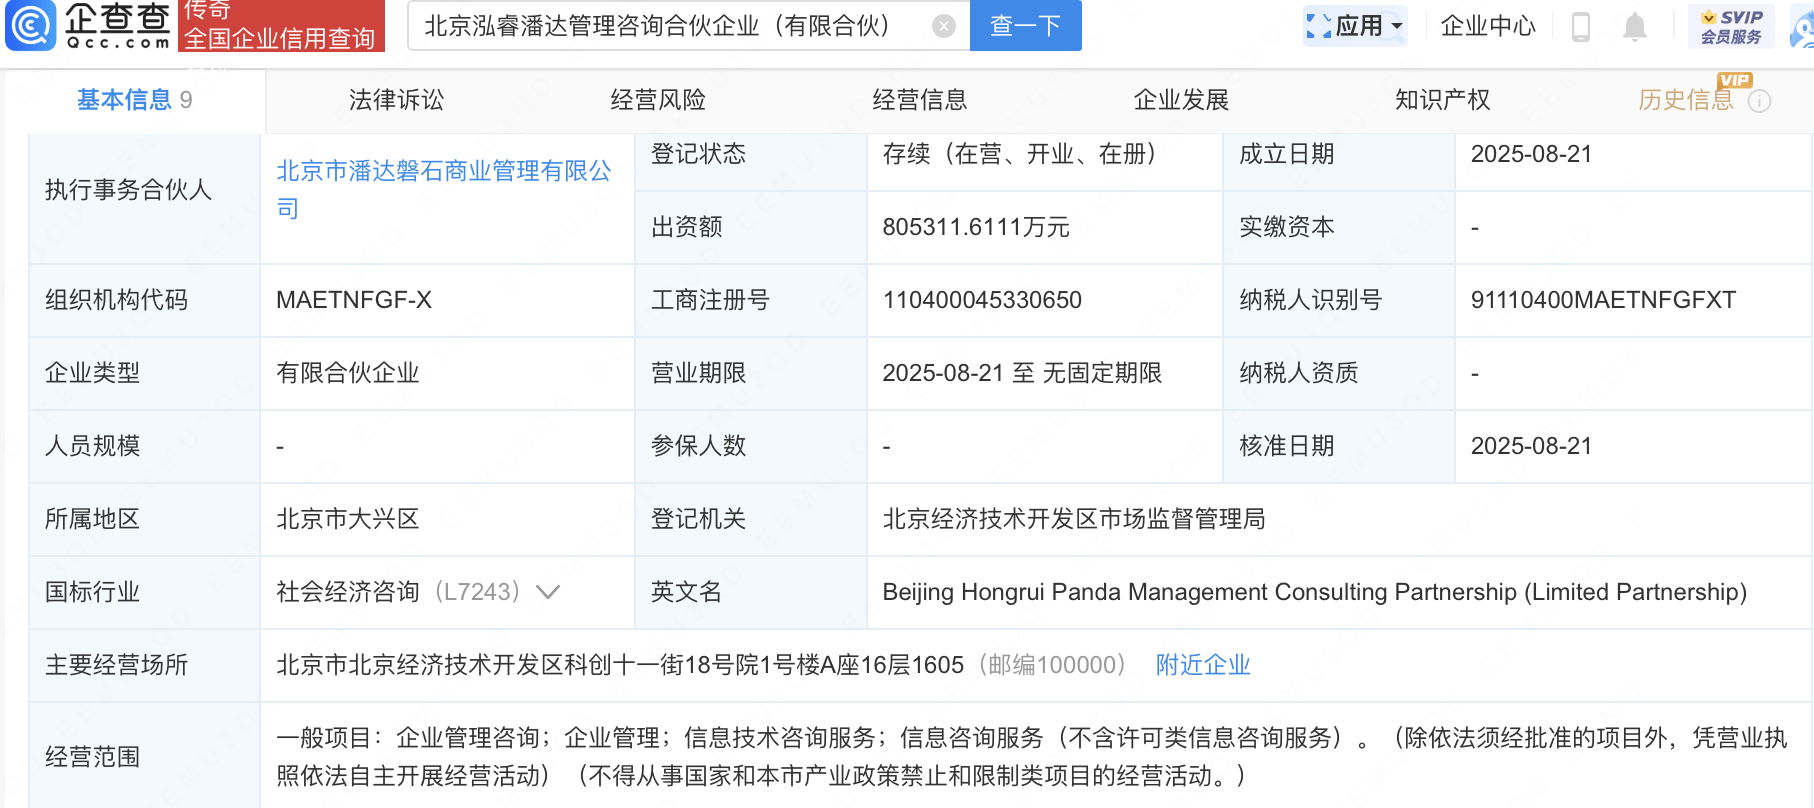
Task: Click the 查一下 search button
Action: [1025, 26]
